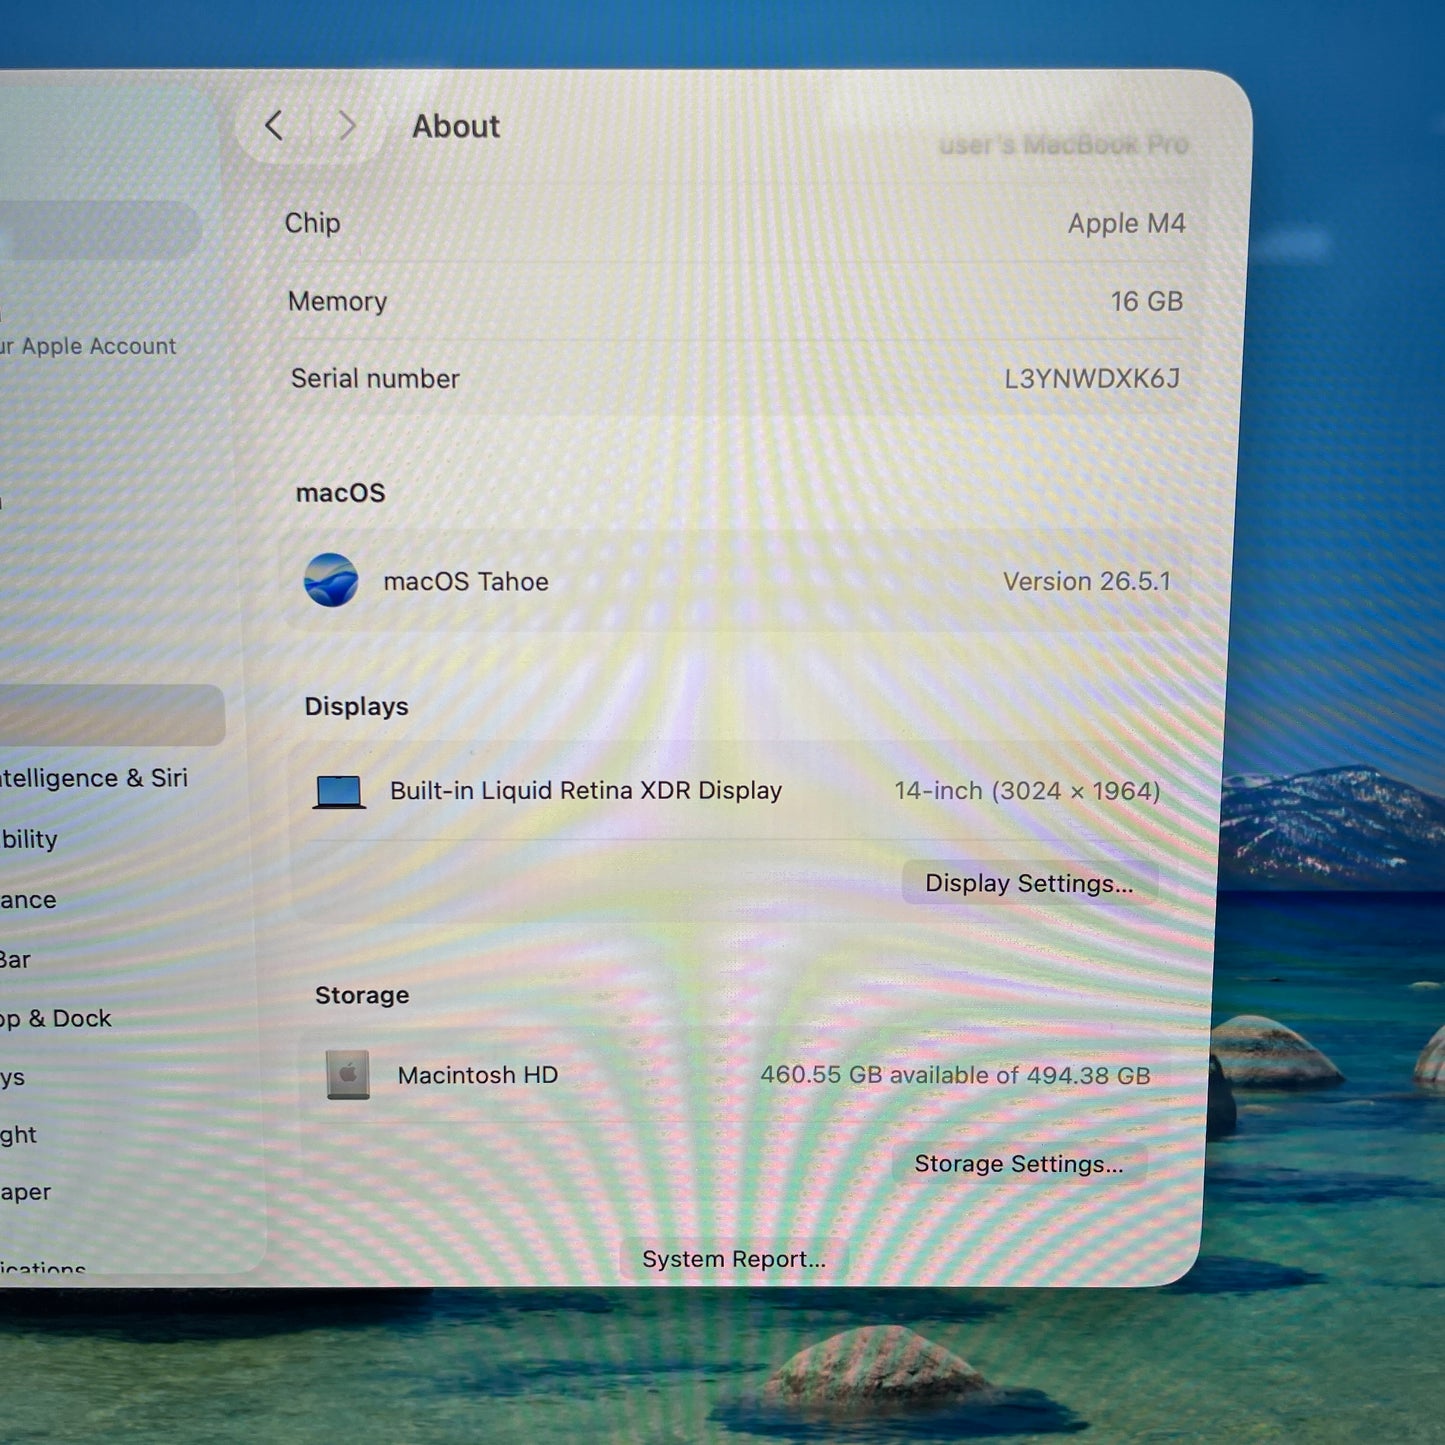Click Built-in Liquid Retina XDR Display
The image size is (1445, 1445).
(x=586, y=790)
